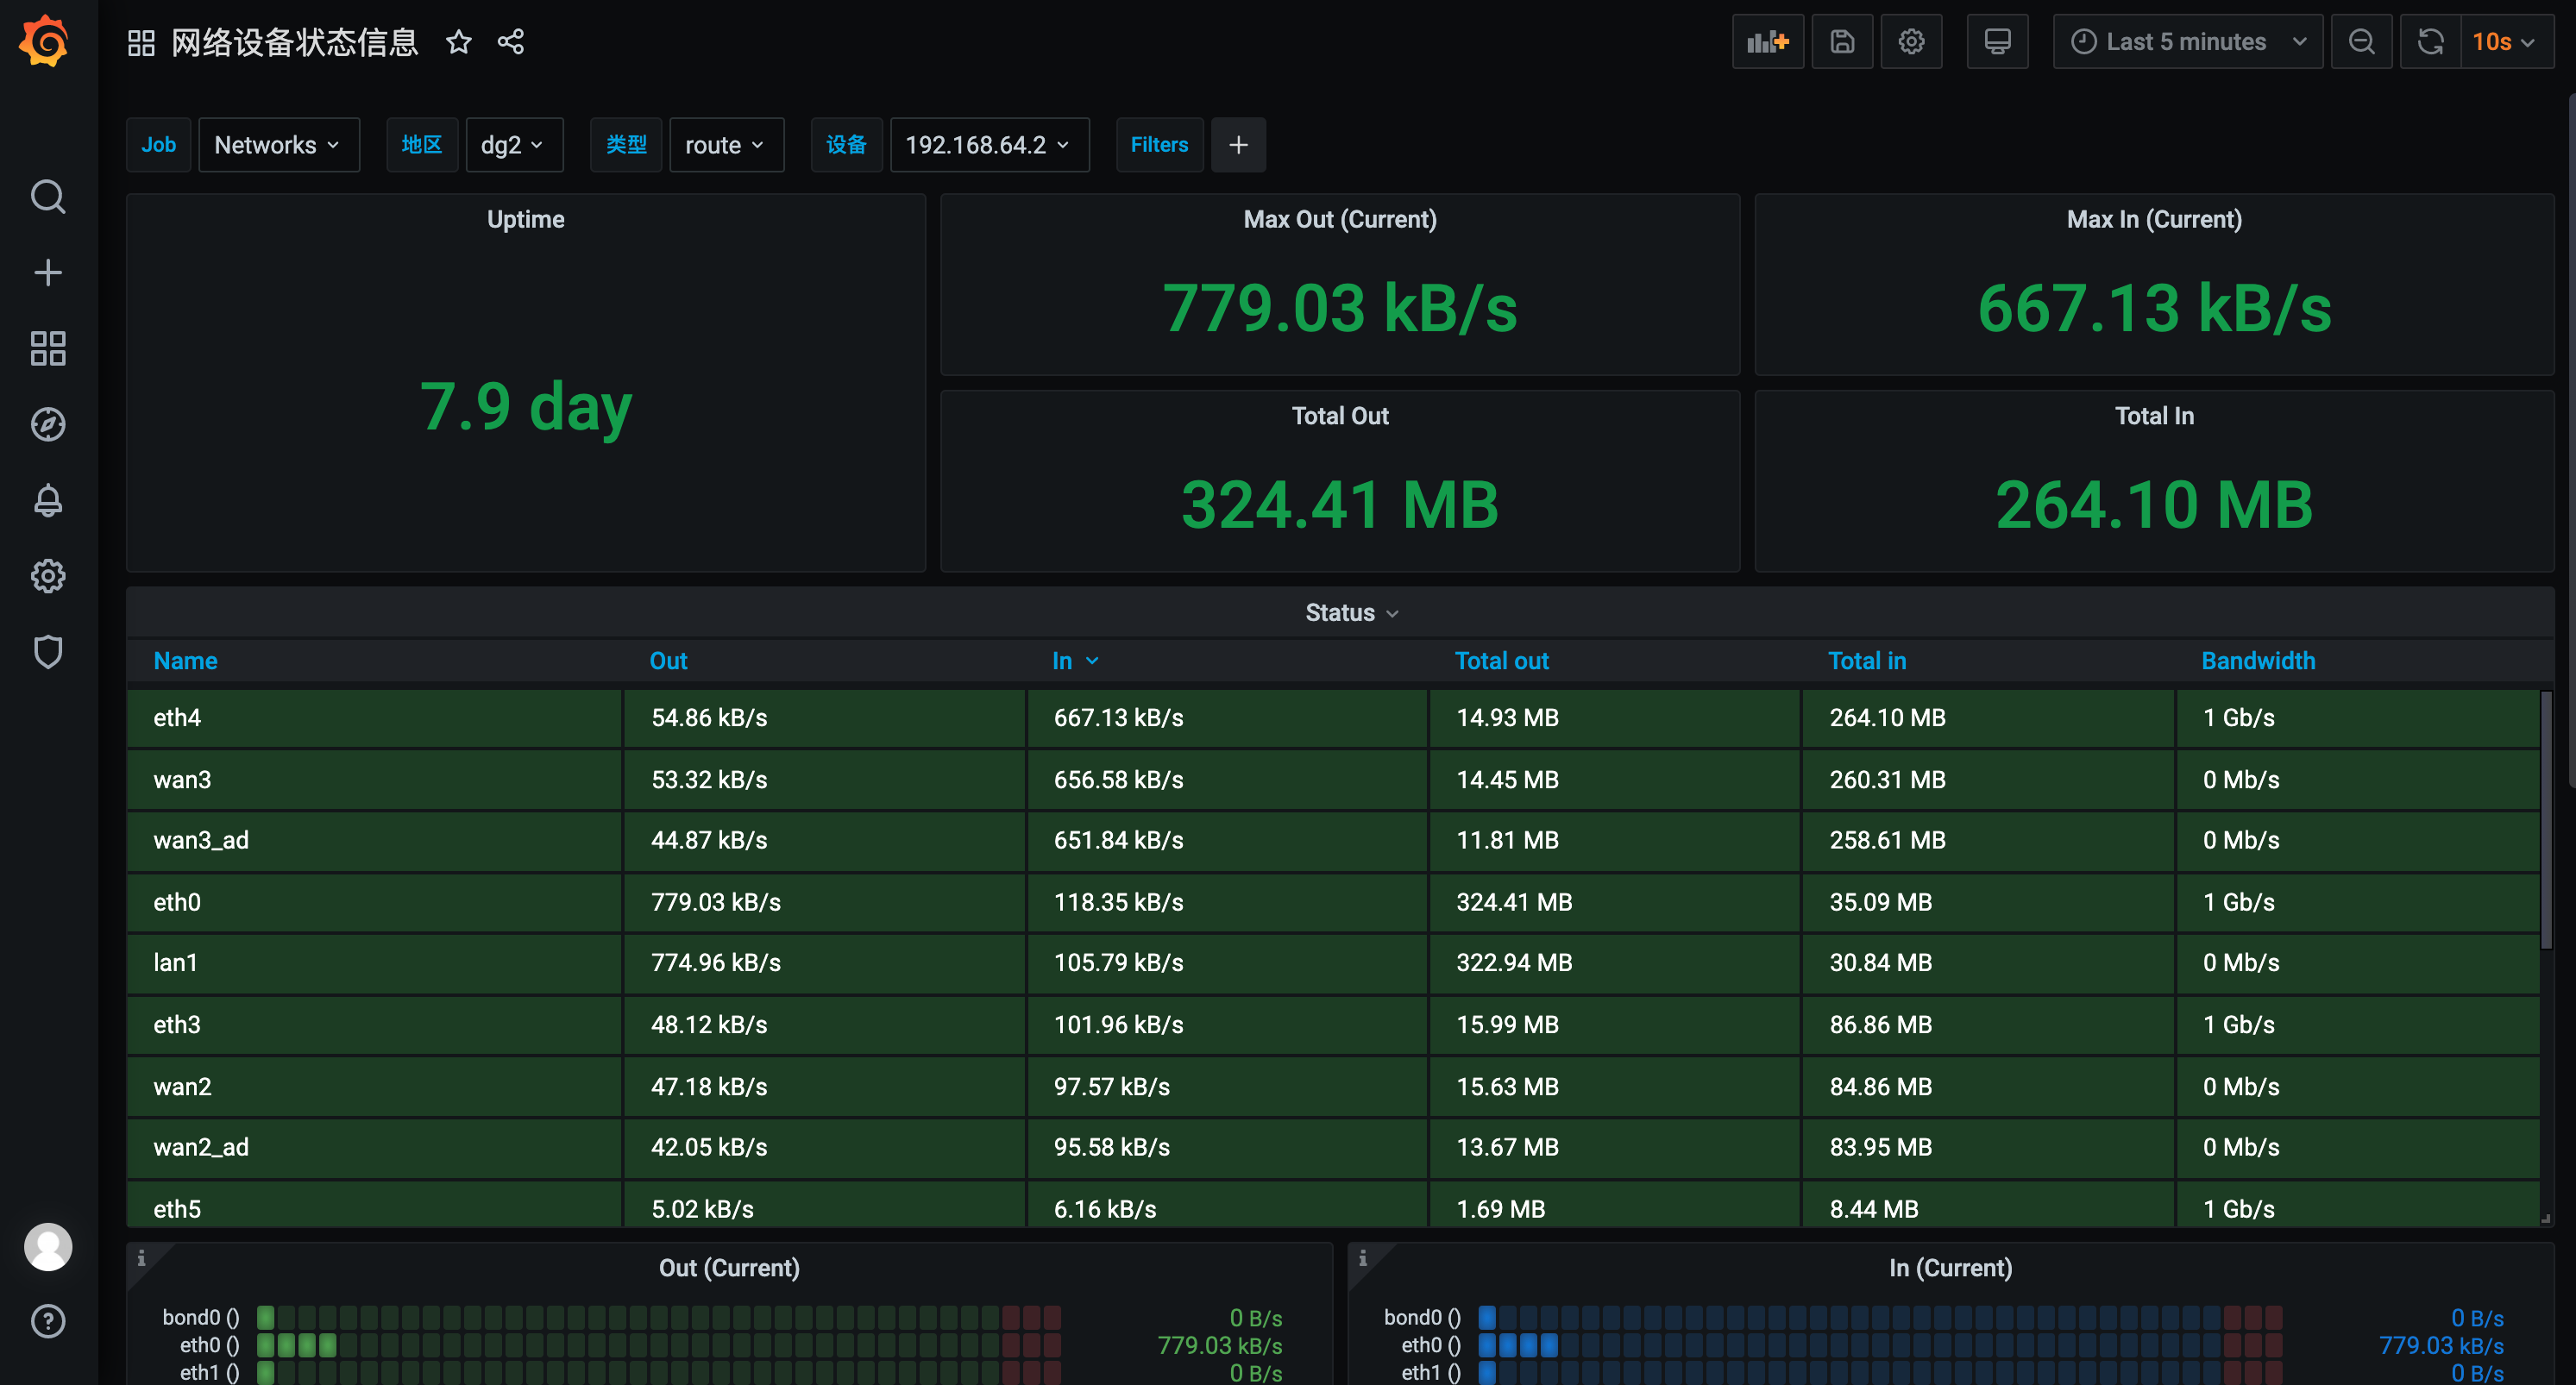This screenshot has height=1385, width=2576.
Task: Toggle sort on the In column
Action: 1075,661
